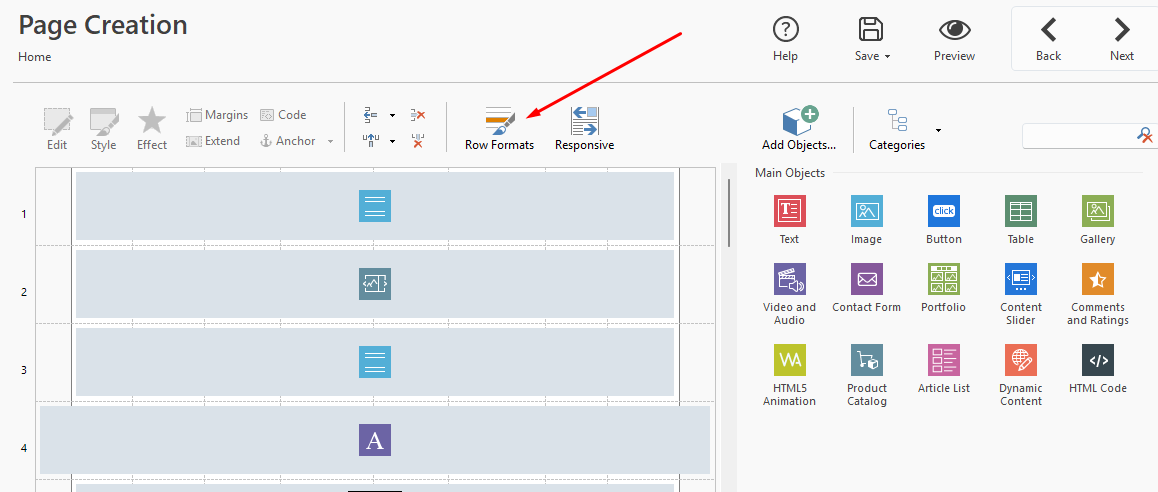
Task: Pick the HTML5 Animation object
Action: pos(789,361)
